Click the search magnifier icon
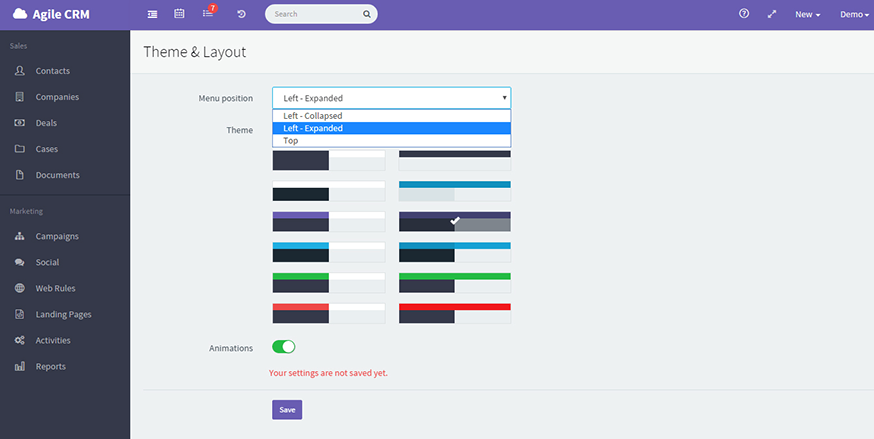874x439 pixels. point(367,14)
